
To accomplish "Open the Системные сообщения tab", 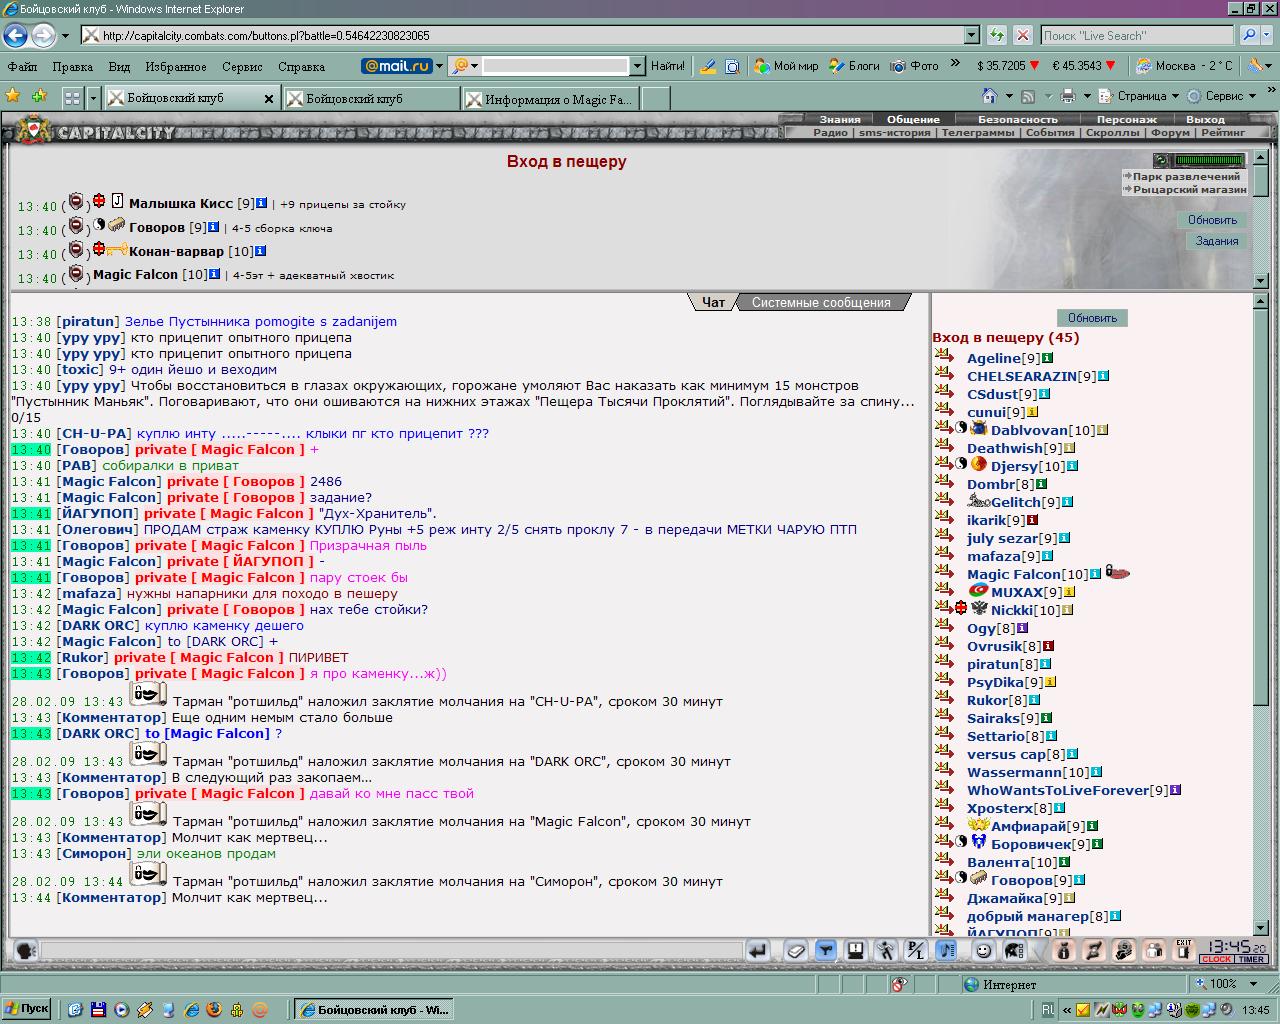I will 821,302.
